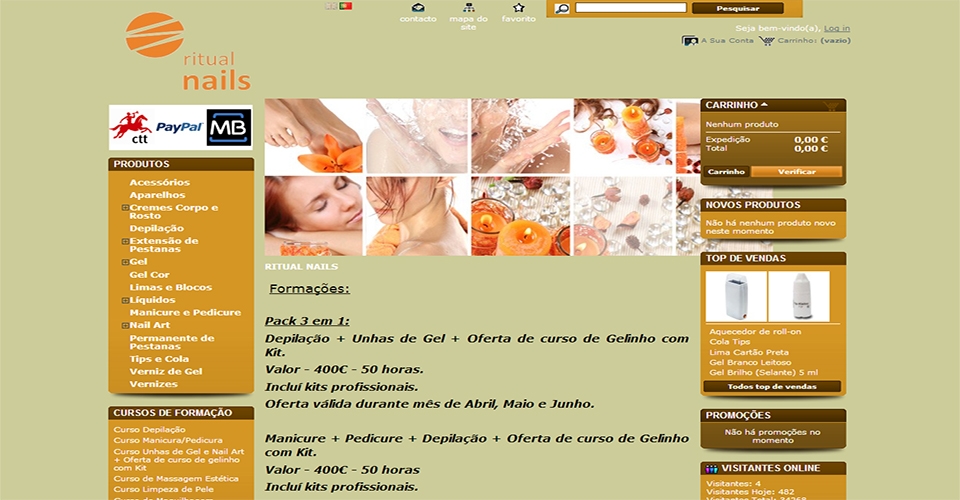Open the PROMOÇÕES header

[773, 416]
